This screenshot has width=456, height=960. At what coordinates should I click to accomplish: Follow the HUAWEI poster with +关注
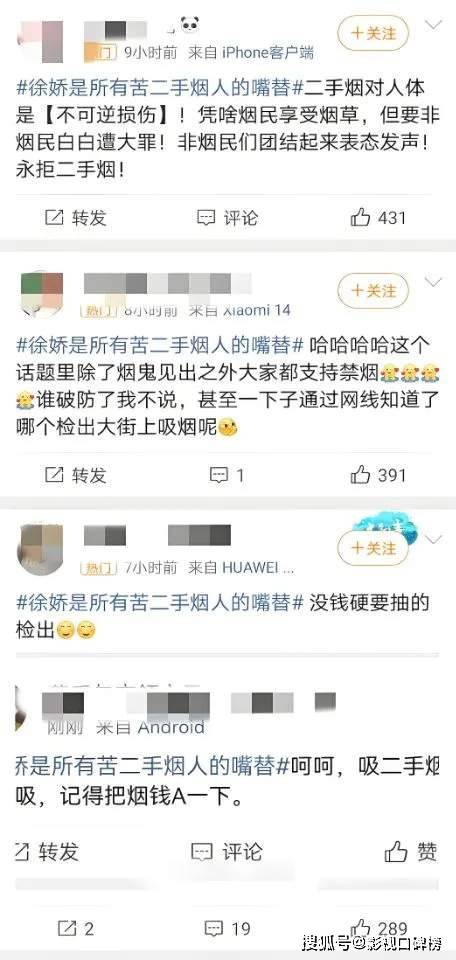pyautogui.click(x=373, y=547)
